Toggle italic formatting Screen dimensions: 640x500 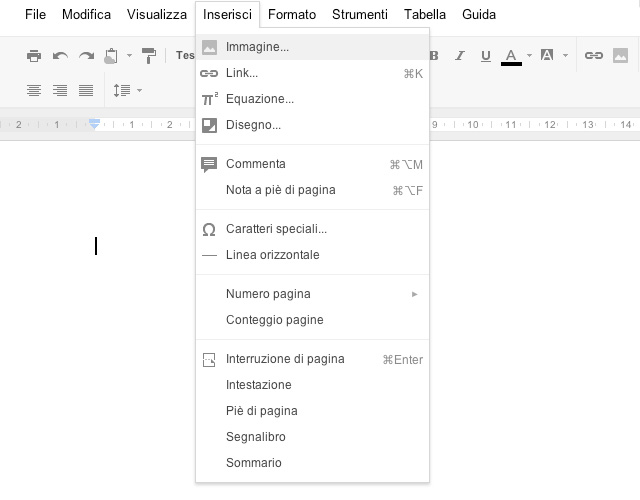point(460,56)
